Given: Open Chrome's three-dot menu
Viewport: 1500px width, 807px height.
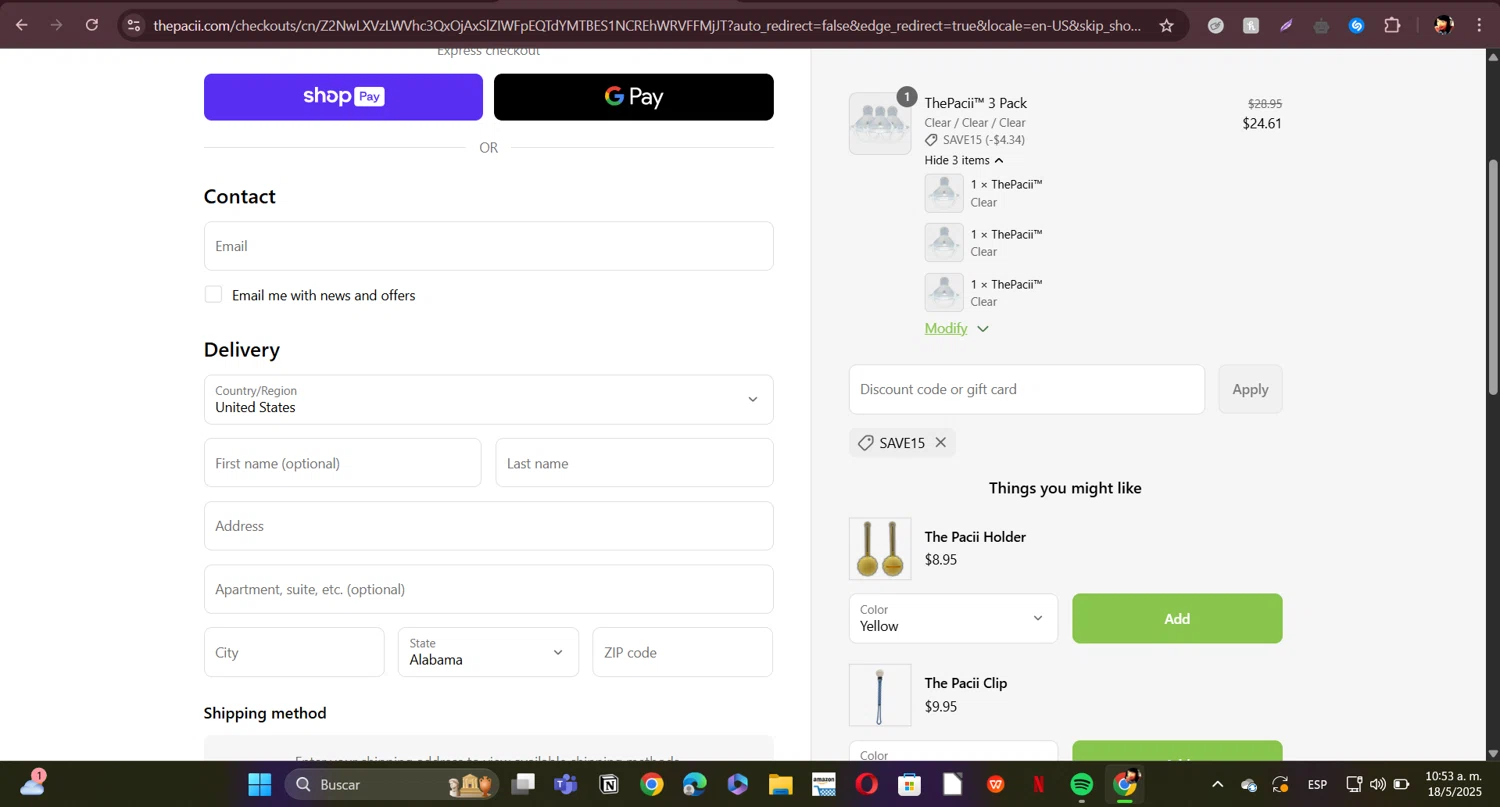Looking at the screenshot, I should [1479, 26].
